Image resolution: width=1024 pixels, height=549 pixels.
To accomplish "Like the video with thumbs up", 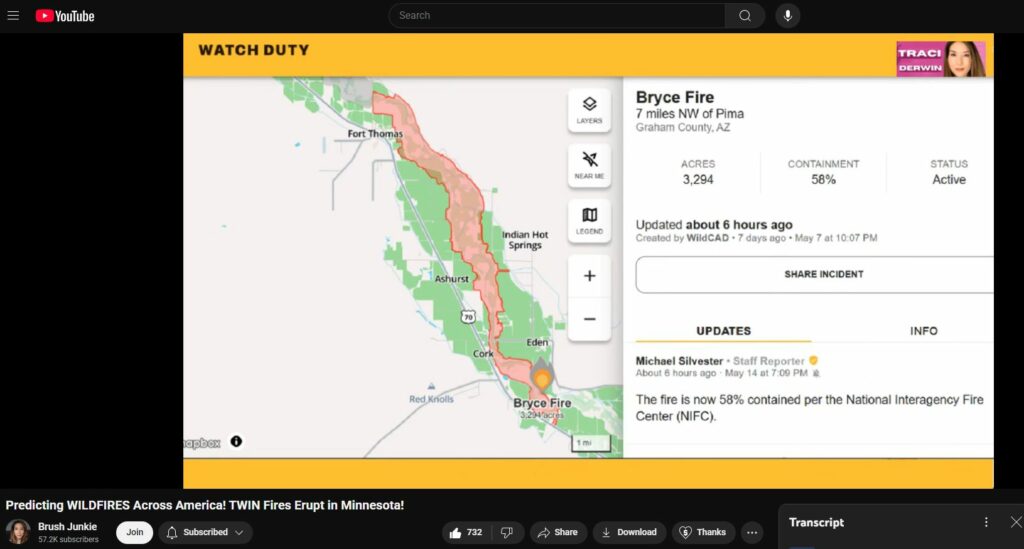I will tap(465, 532).
